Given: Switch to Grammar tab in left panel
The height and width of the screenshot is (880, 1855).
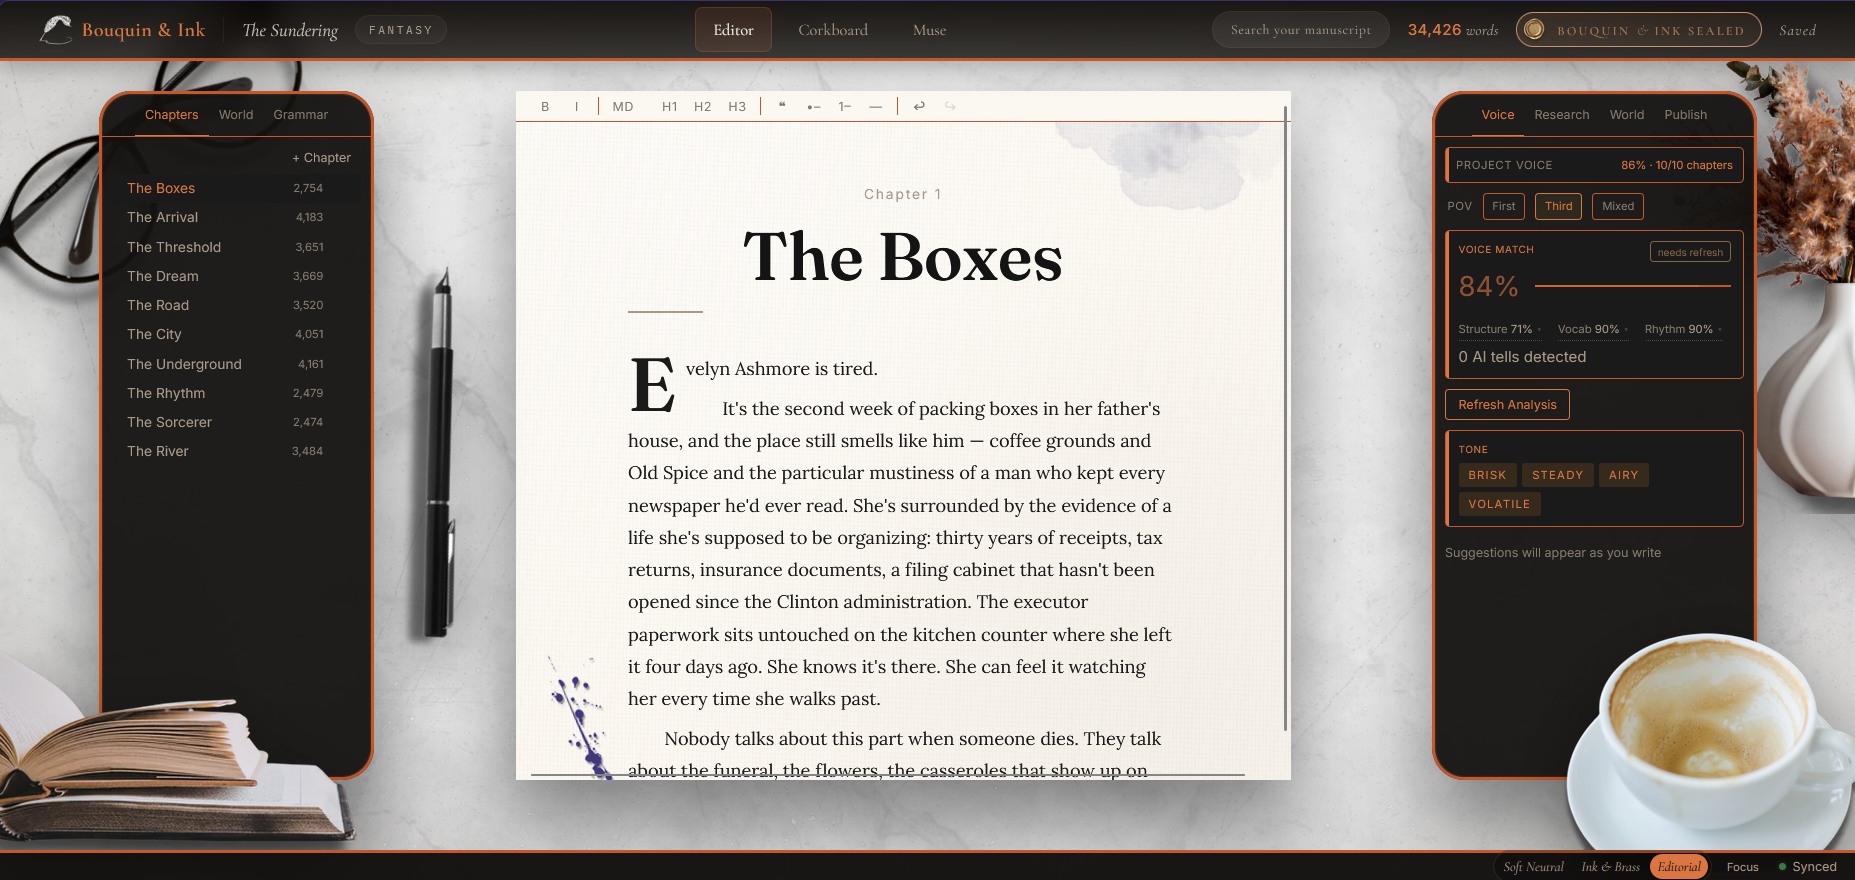Looking at the screenshot, I should pyautogui.click(x=300, y=115).
